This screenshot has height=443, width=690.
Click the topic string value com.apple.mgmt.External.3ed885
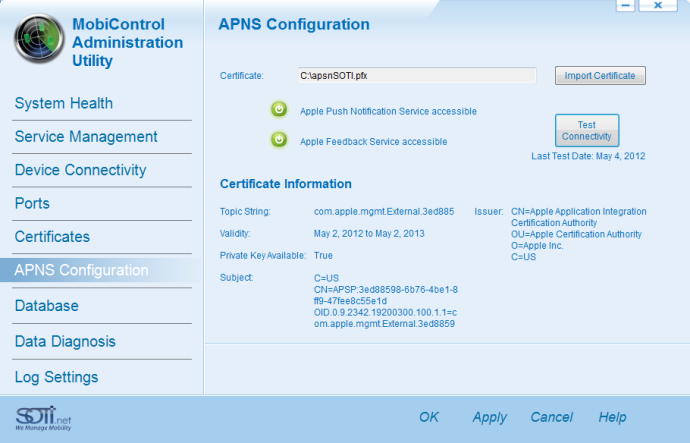(x=384, y=212)
